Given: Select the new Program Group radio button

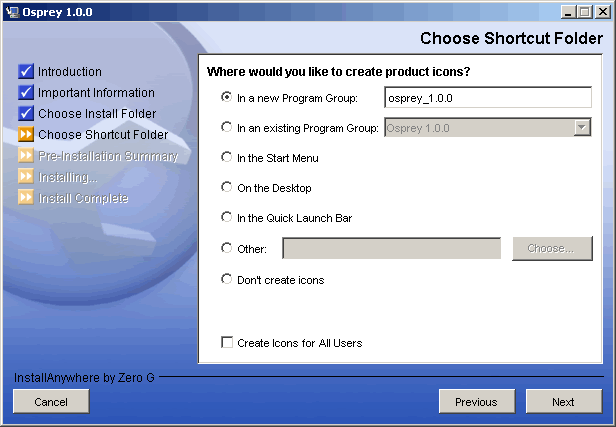Looking at the screenshot, I should click(x=227, y=98).
